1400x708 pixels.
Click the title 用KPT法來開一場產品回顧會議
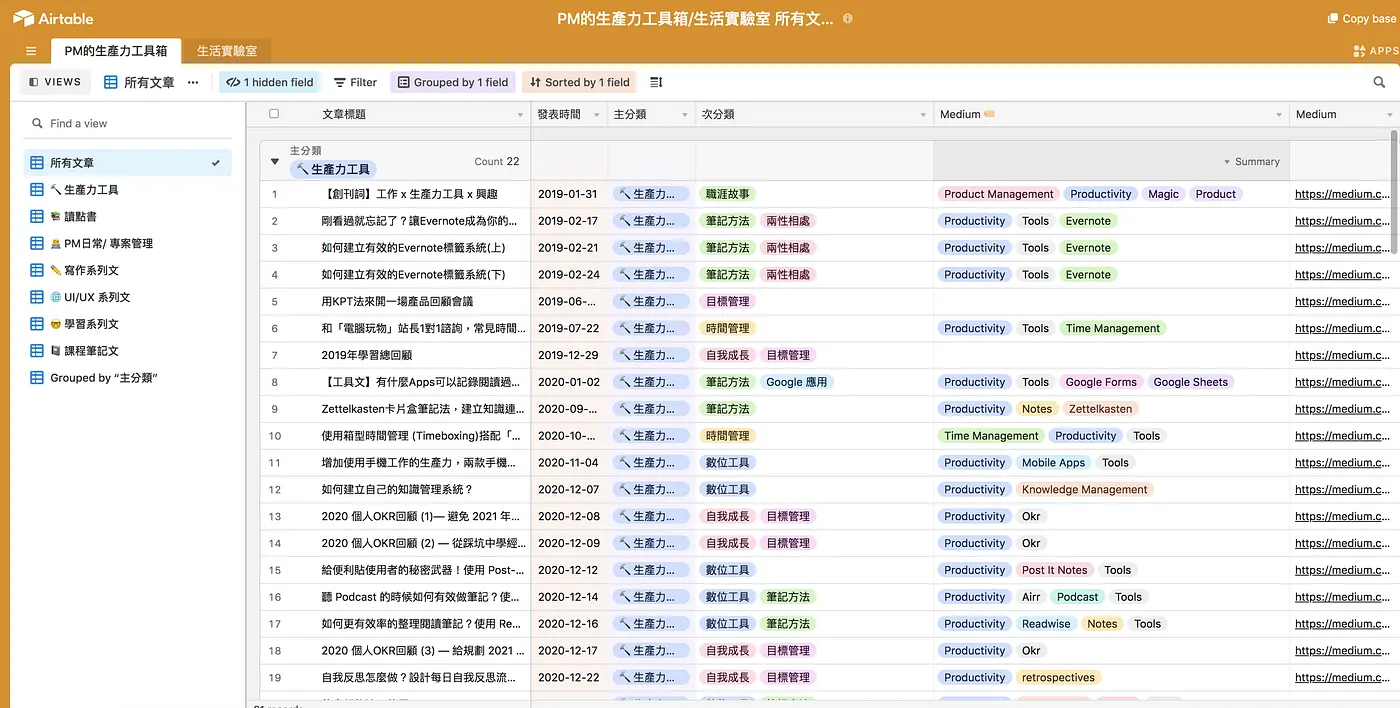(397, 301)
